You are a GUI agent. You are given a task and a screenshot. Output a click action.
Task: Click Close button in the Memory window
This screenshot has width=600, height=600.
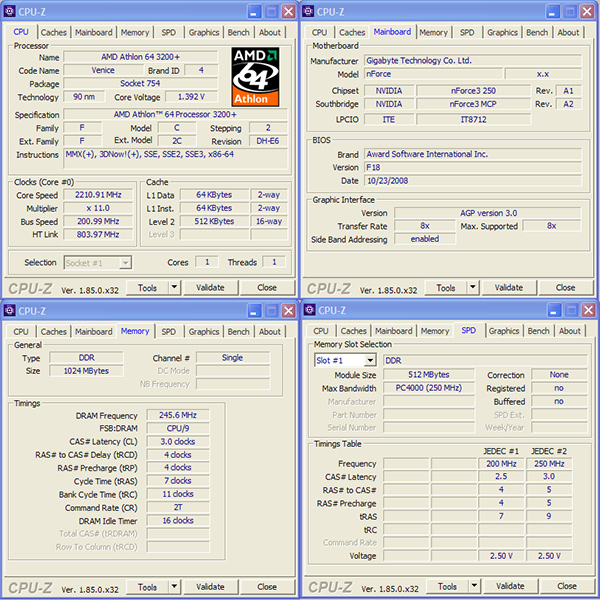tap(267, 587)
